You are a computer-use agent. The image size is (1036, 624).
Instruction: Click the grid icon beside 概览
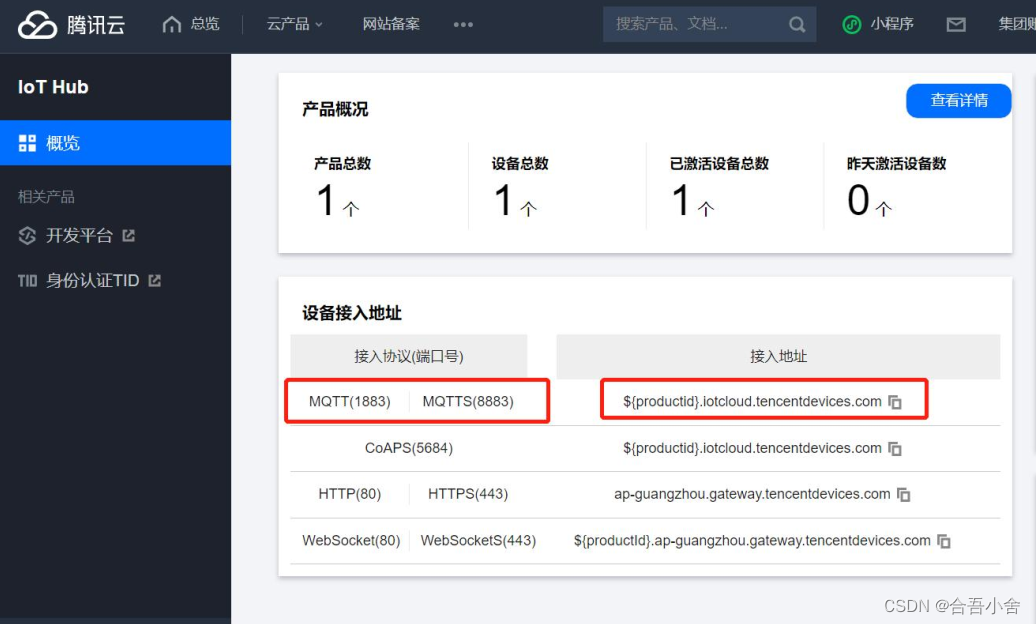coord(27,143)
